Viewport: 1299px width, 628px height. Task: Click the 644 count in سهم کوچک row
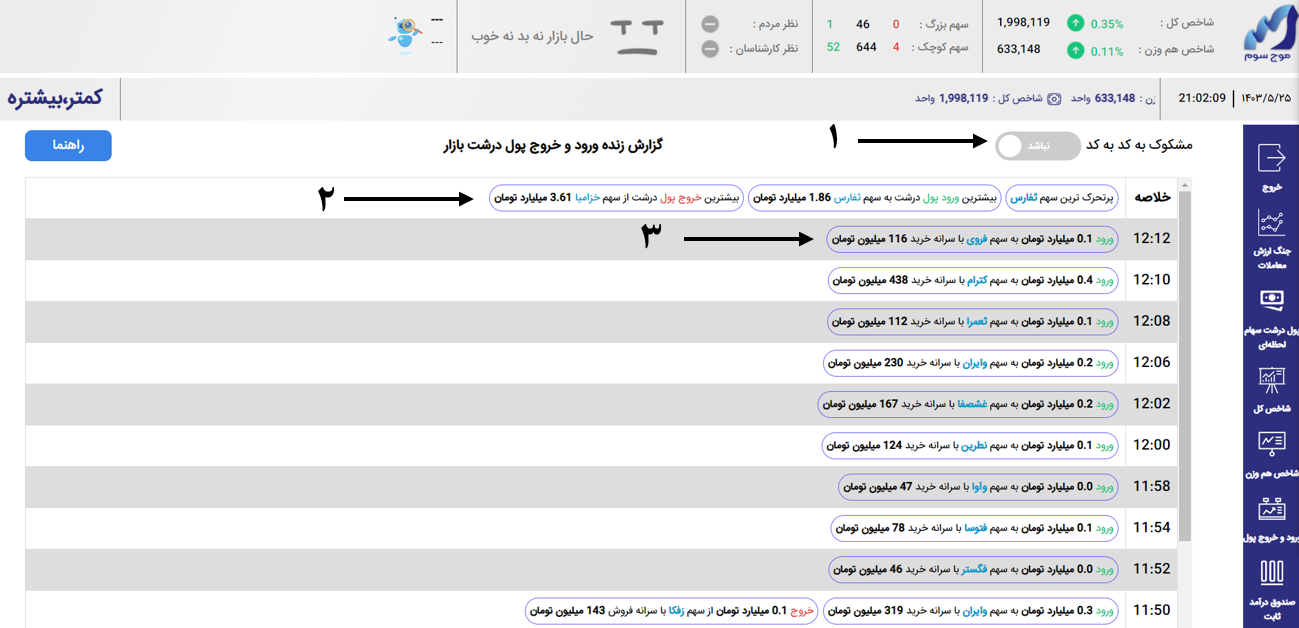pyautogui.click(x=866, y=48)
